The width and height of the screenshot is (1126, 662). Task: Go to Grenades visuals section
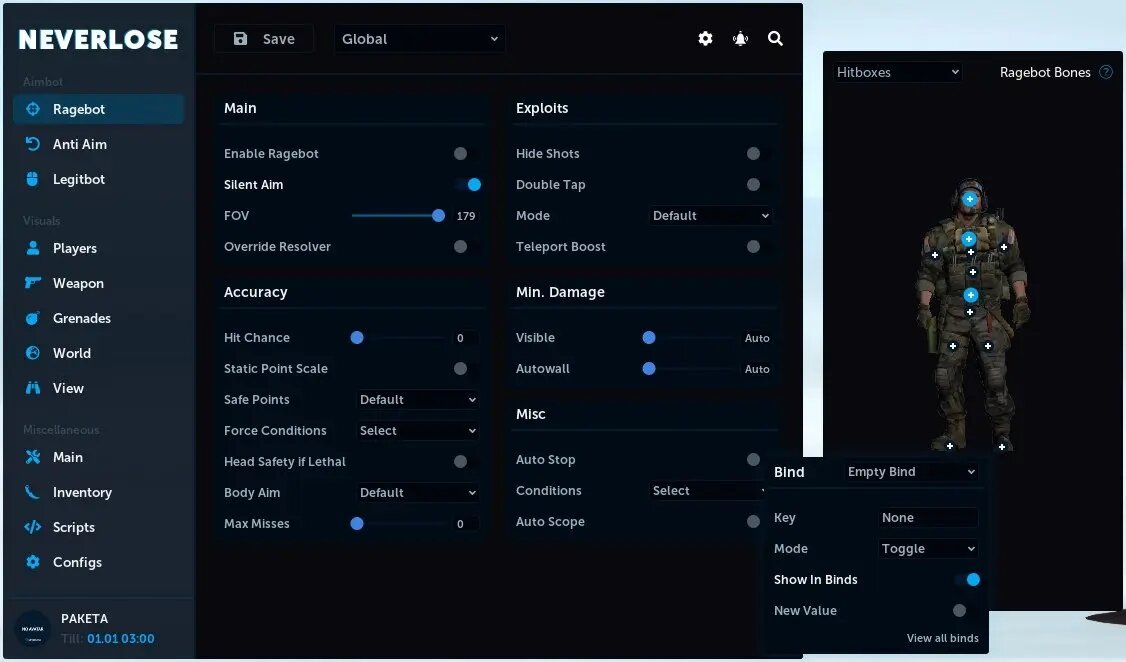click(98, 318)
